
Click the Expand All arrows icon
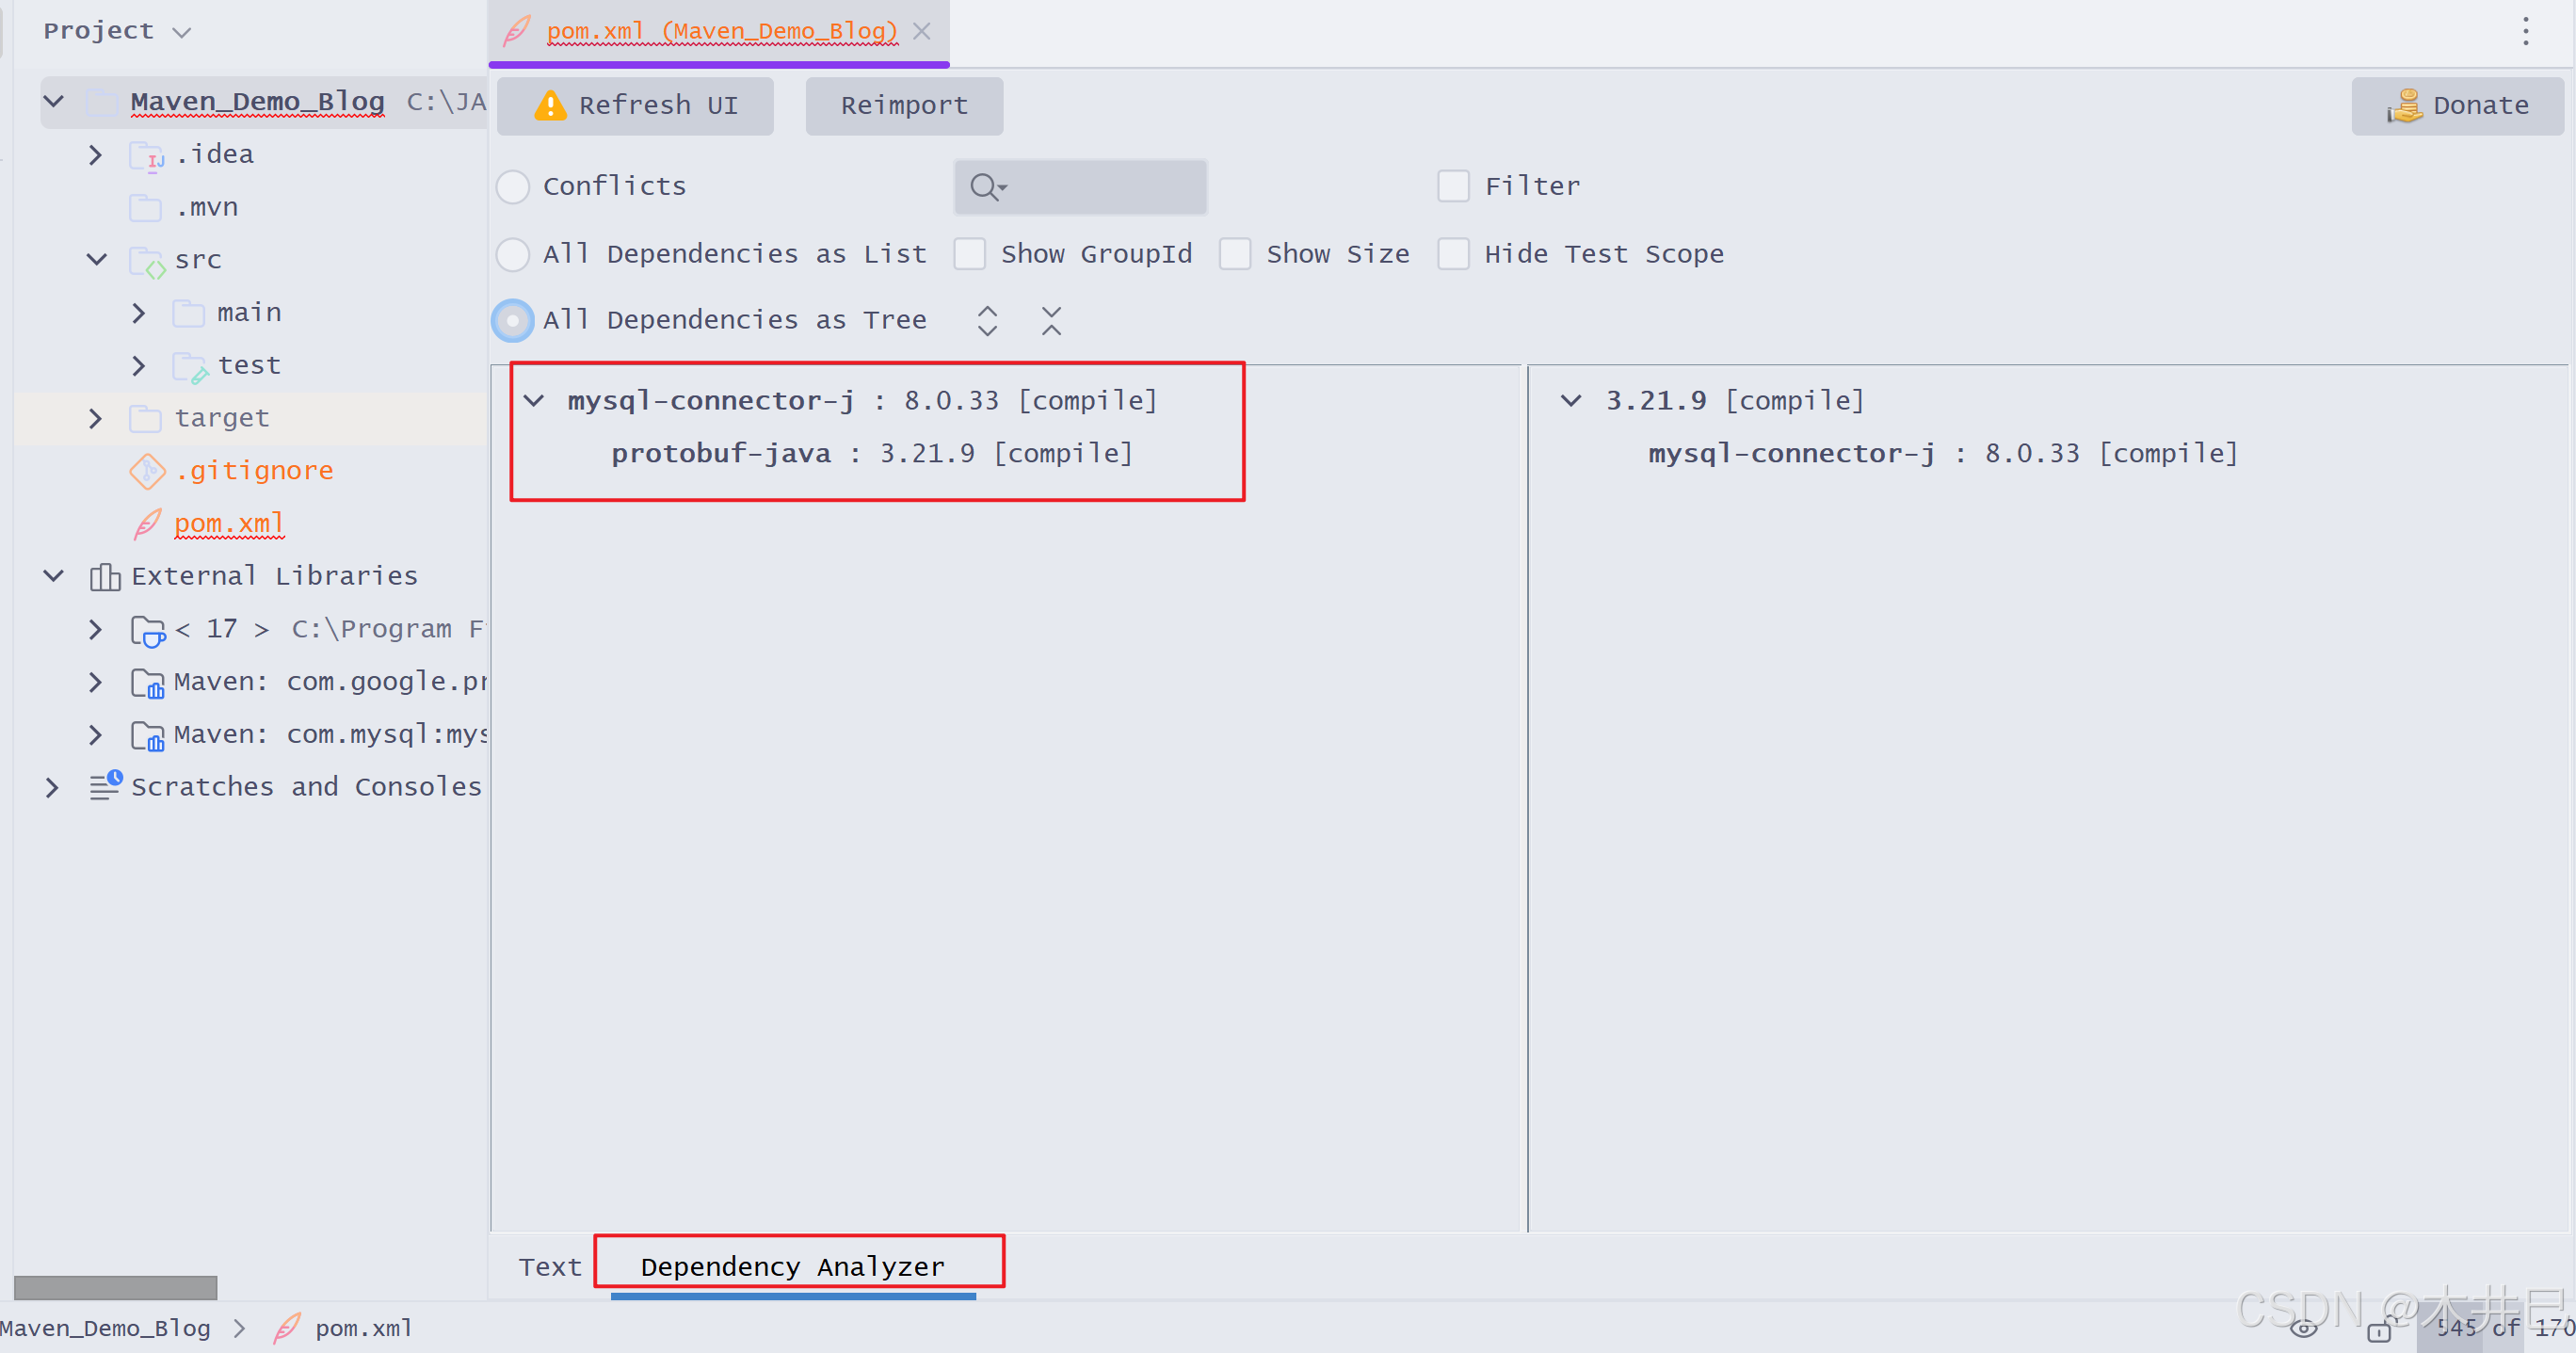point(987,321)
